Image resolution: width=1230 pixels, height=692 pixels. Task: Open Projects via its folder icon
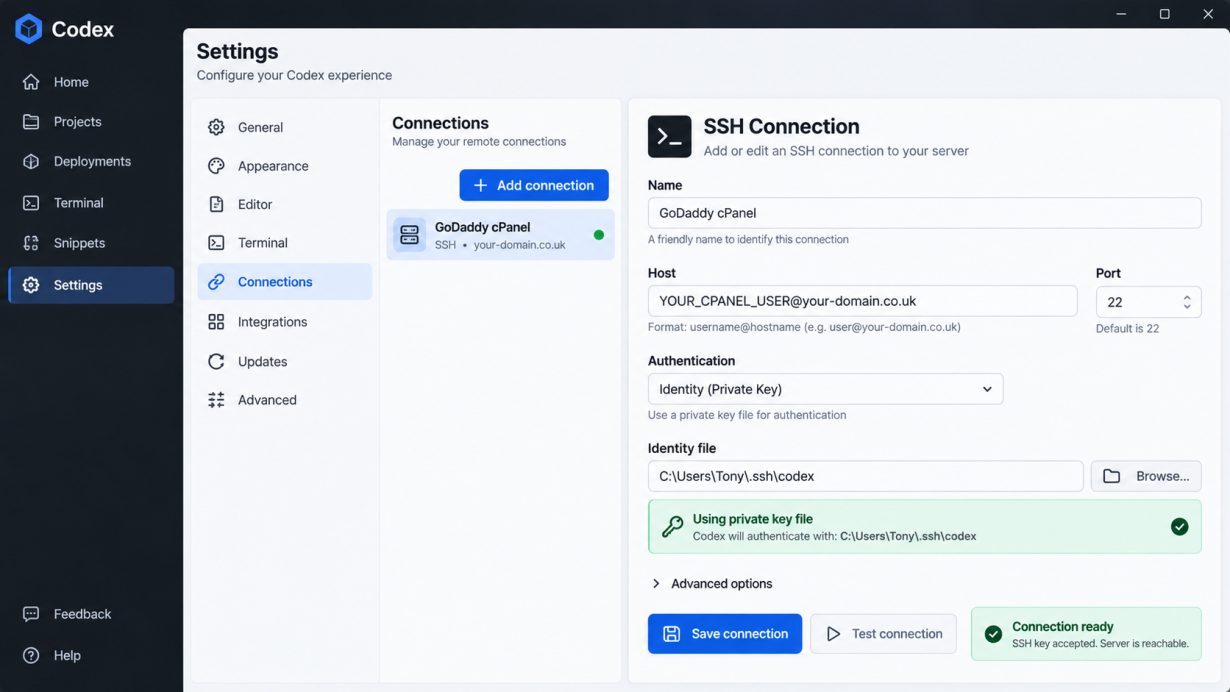tap(31, 122)
